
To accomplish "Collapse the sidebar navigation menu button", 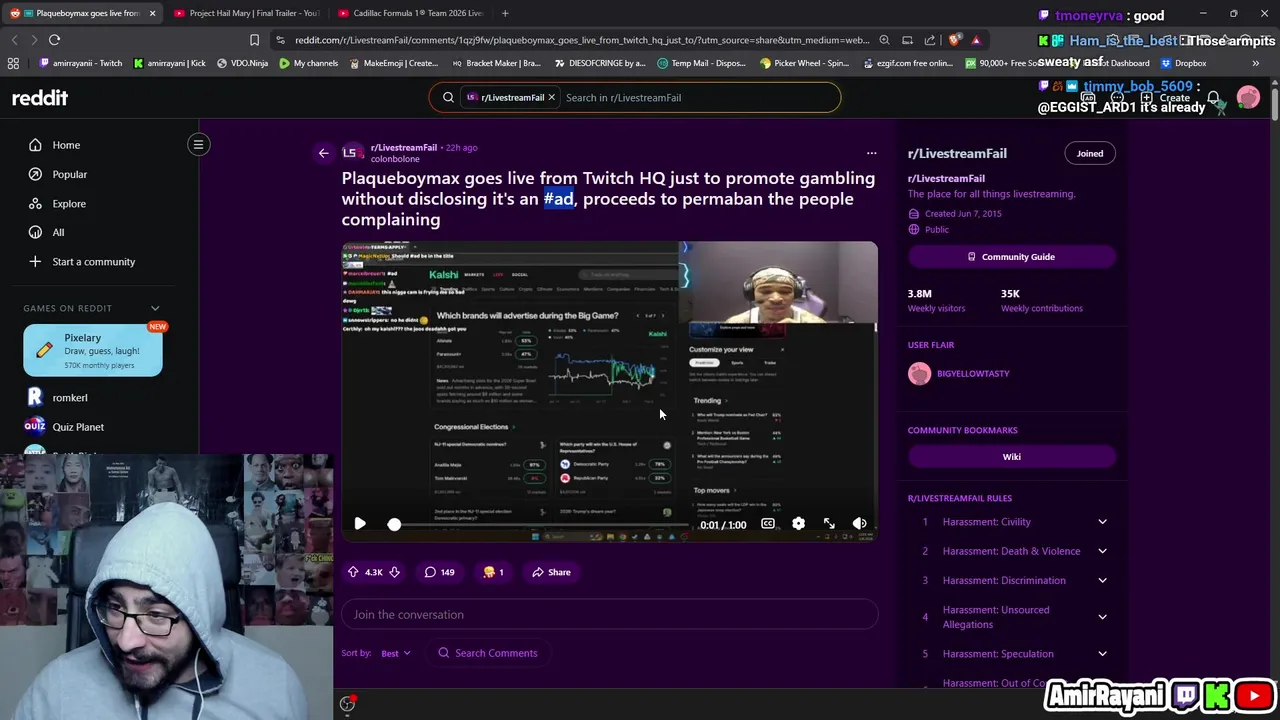I will tap(198, 145).
